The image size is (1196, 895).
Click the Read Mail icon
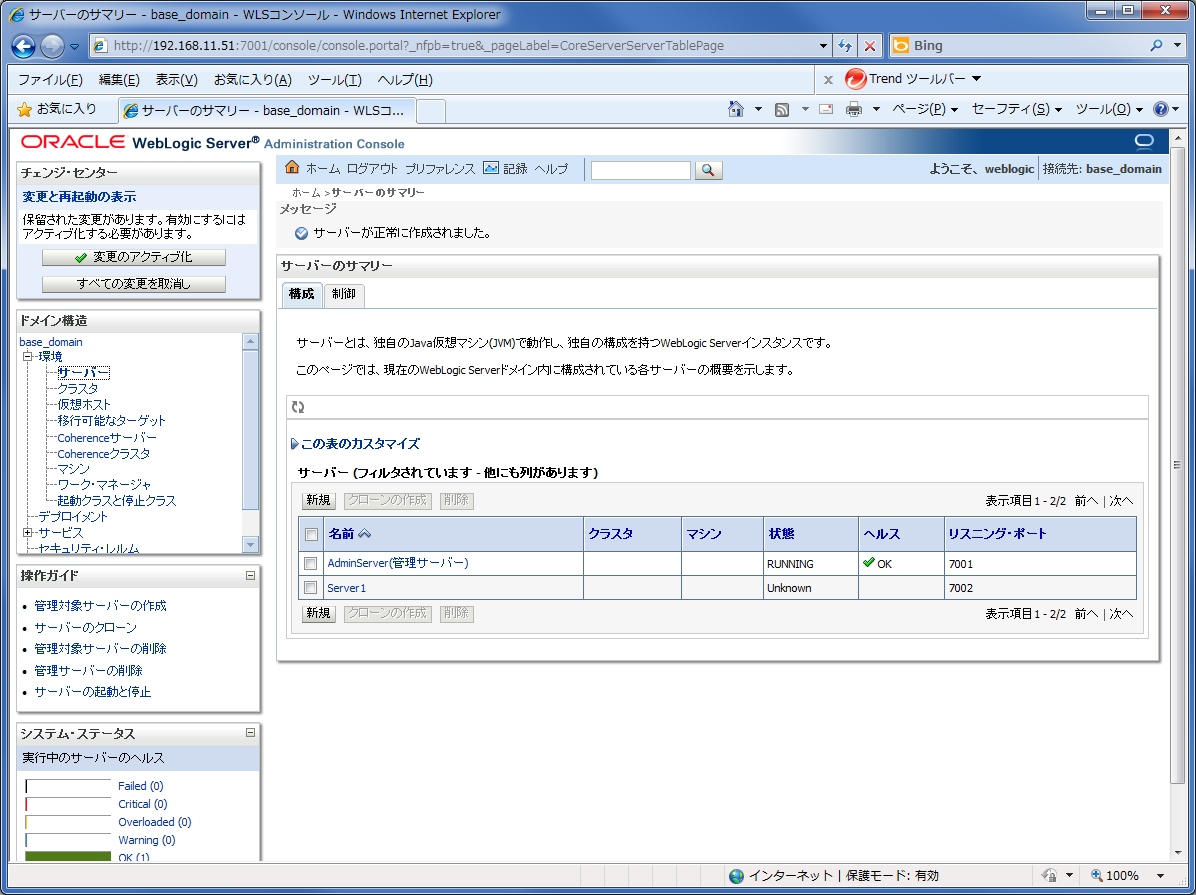pyautogui.click(x=826, y=109)
